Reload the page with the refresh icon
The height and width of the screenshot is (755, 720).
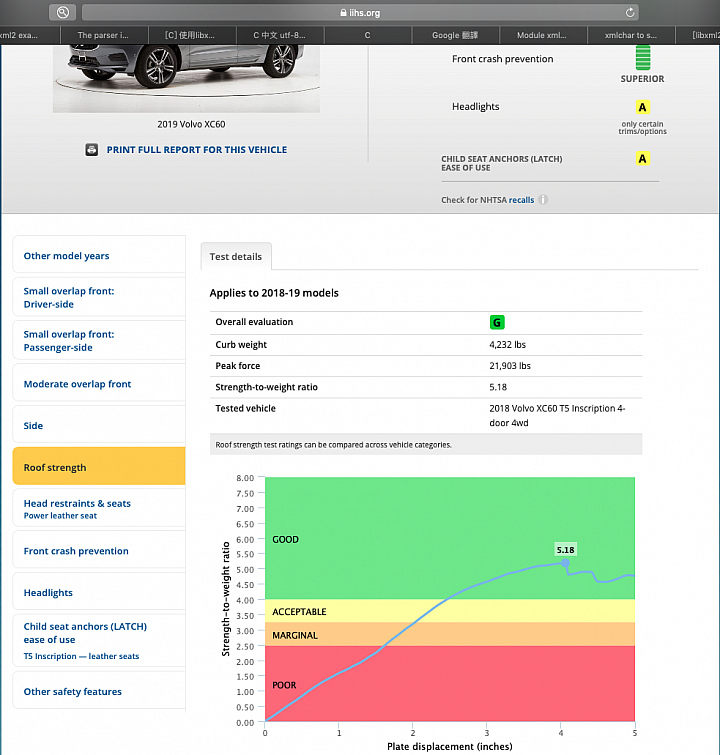pyautogui.click(x=629, y=13)
